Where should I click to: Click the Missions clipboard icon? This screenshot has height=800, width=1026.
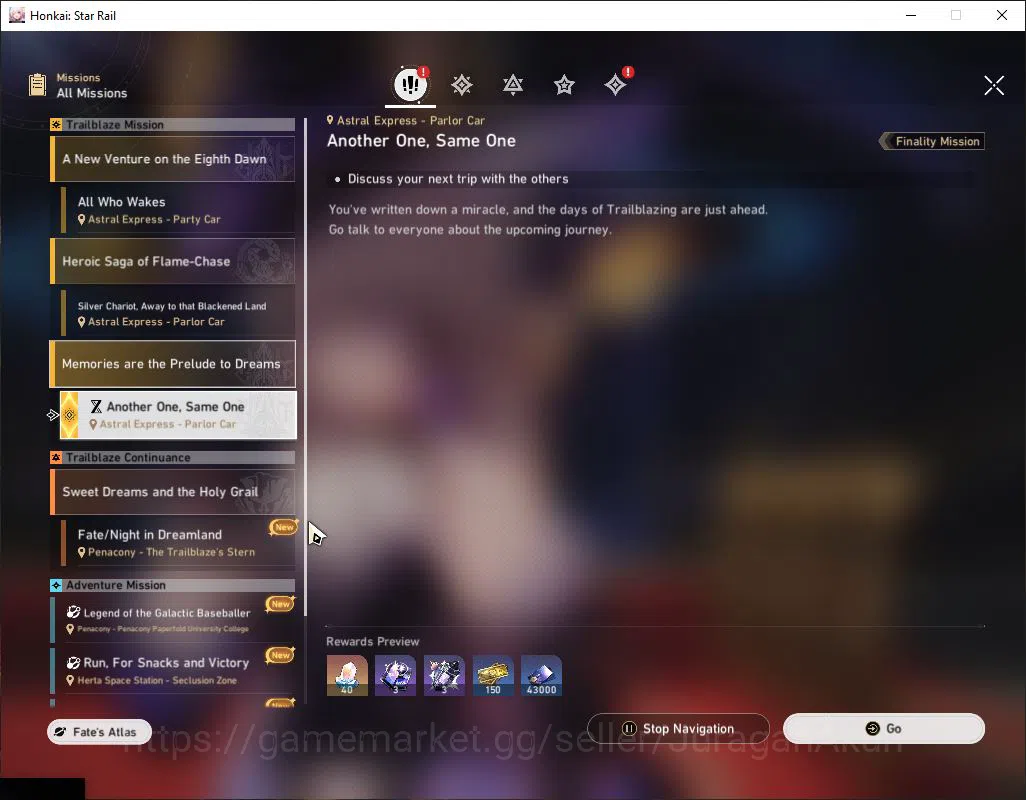point(37,85)
